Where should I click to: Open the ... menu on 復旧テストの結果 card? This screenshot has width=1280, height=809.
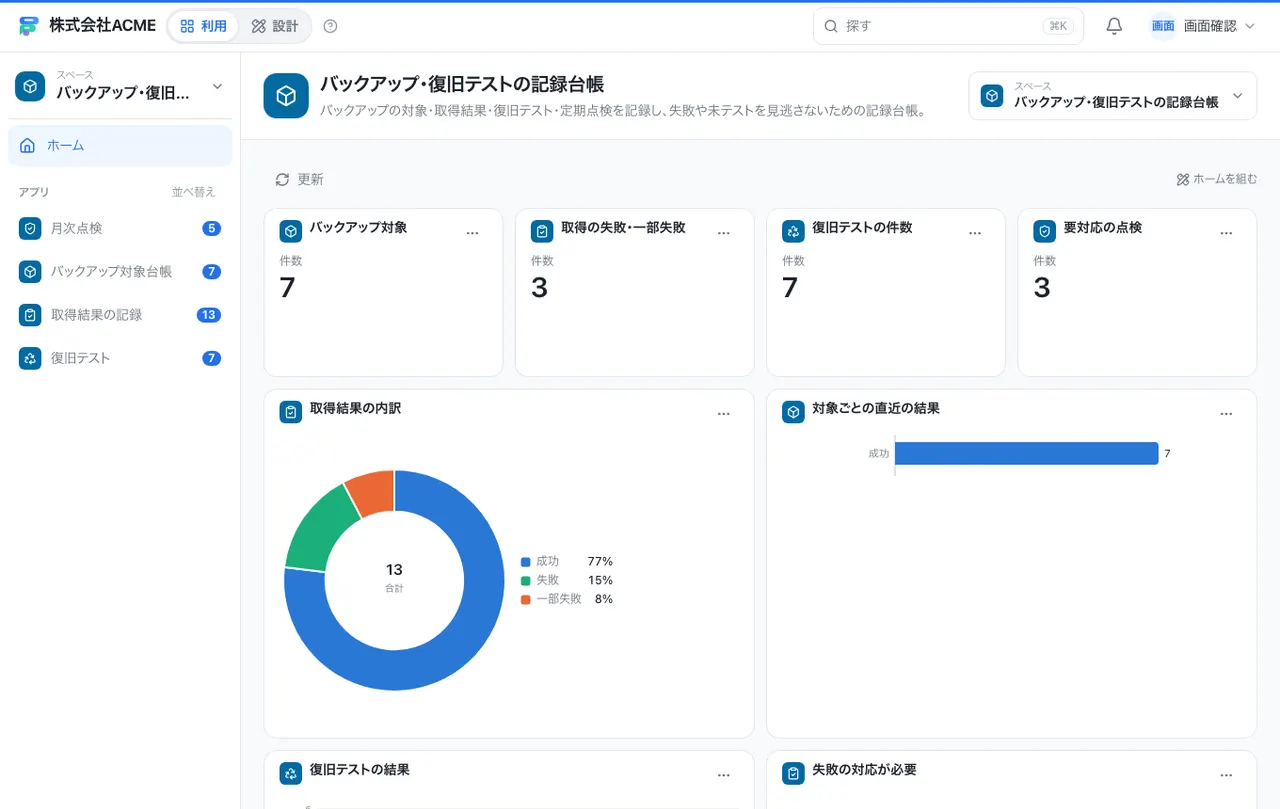(x=724, y=775)
